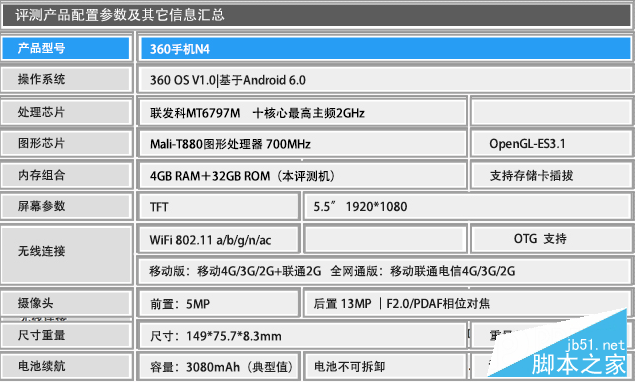The width and height of the screenshot is (635, 382).
Task: Click the '支持存储卡插拔' cell
Action: click(551, 176)
